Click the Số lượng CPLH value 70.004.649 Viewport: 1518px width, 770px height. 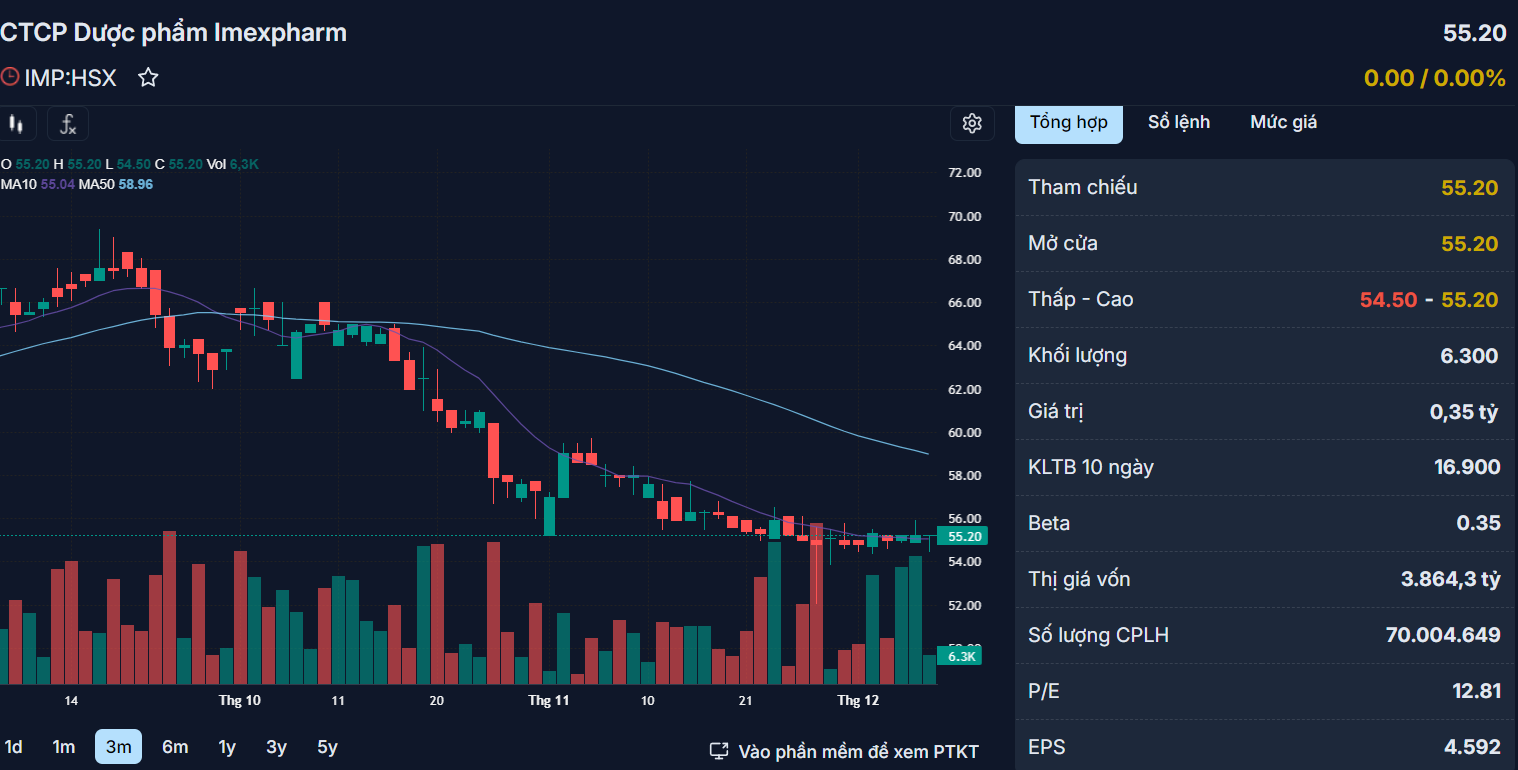(x=1443, y=635)
